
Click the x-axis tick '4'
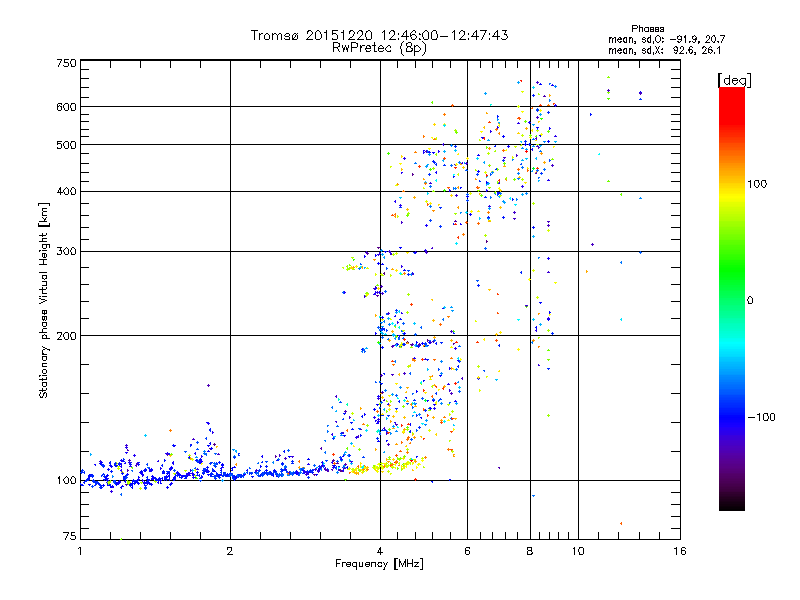(x=380, y=551)
